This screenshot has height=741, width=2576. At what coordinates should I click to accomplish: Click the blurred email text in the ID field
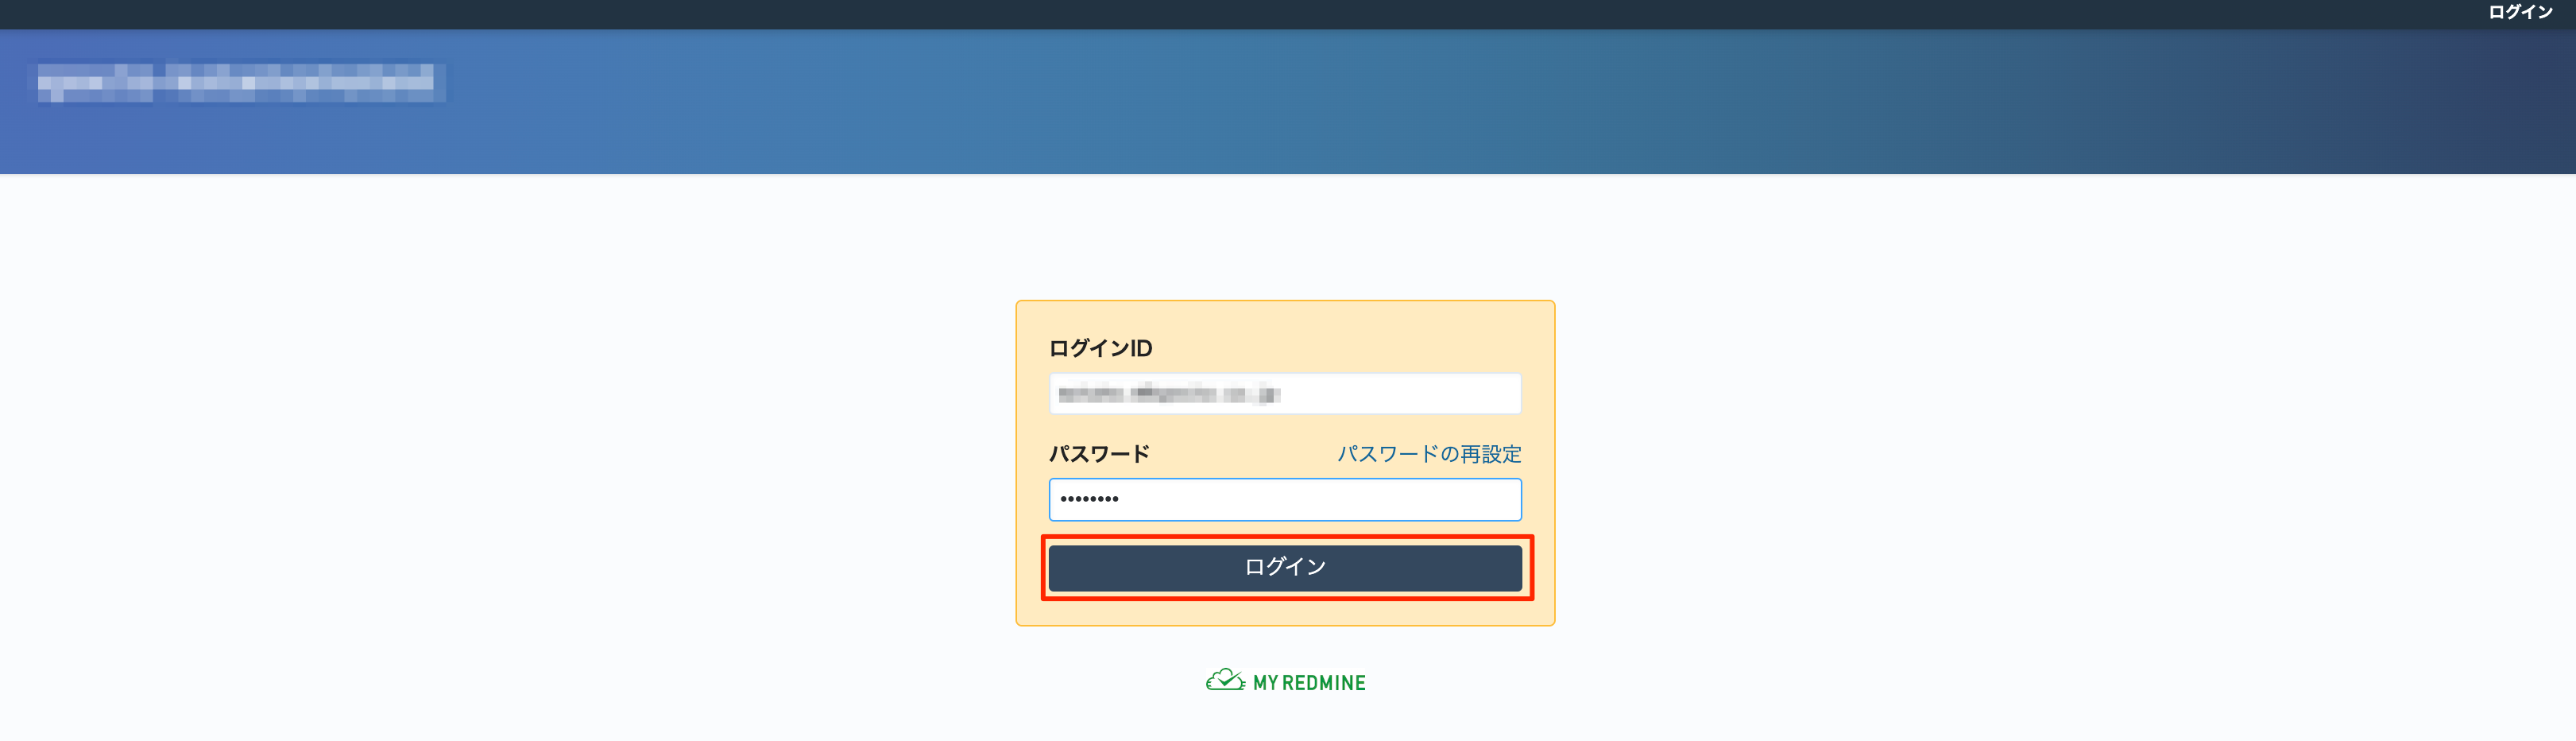1168,394
